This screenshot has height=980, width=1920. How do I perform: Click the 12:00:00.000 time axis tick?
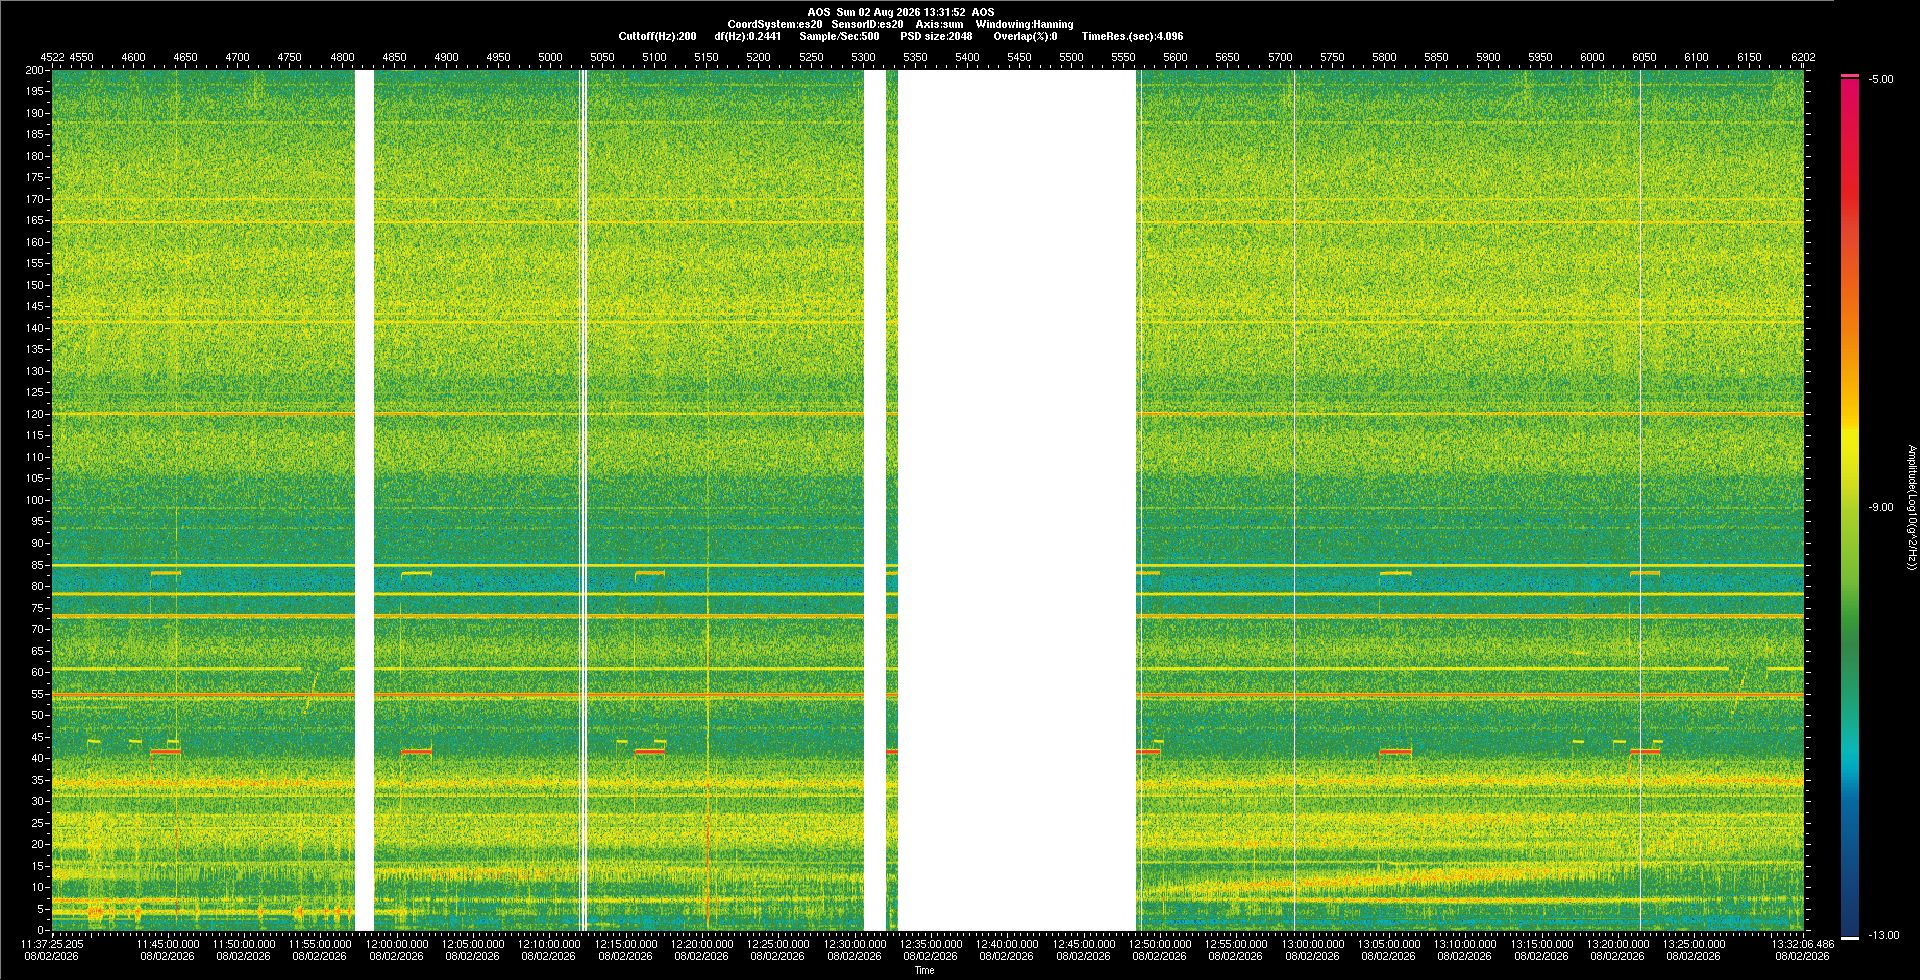pos(396,943)
